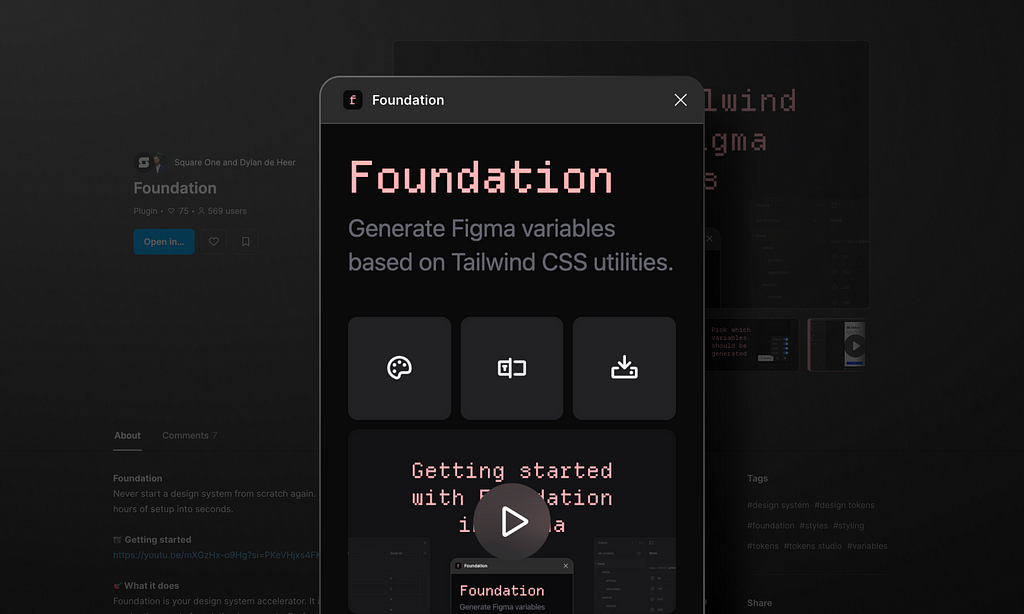This screenshot has height=614, width=1024.
Task: Select the #variables tag
Action: 867,546
